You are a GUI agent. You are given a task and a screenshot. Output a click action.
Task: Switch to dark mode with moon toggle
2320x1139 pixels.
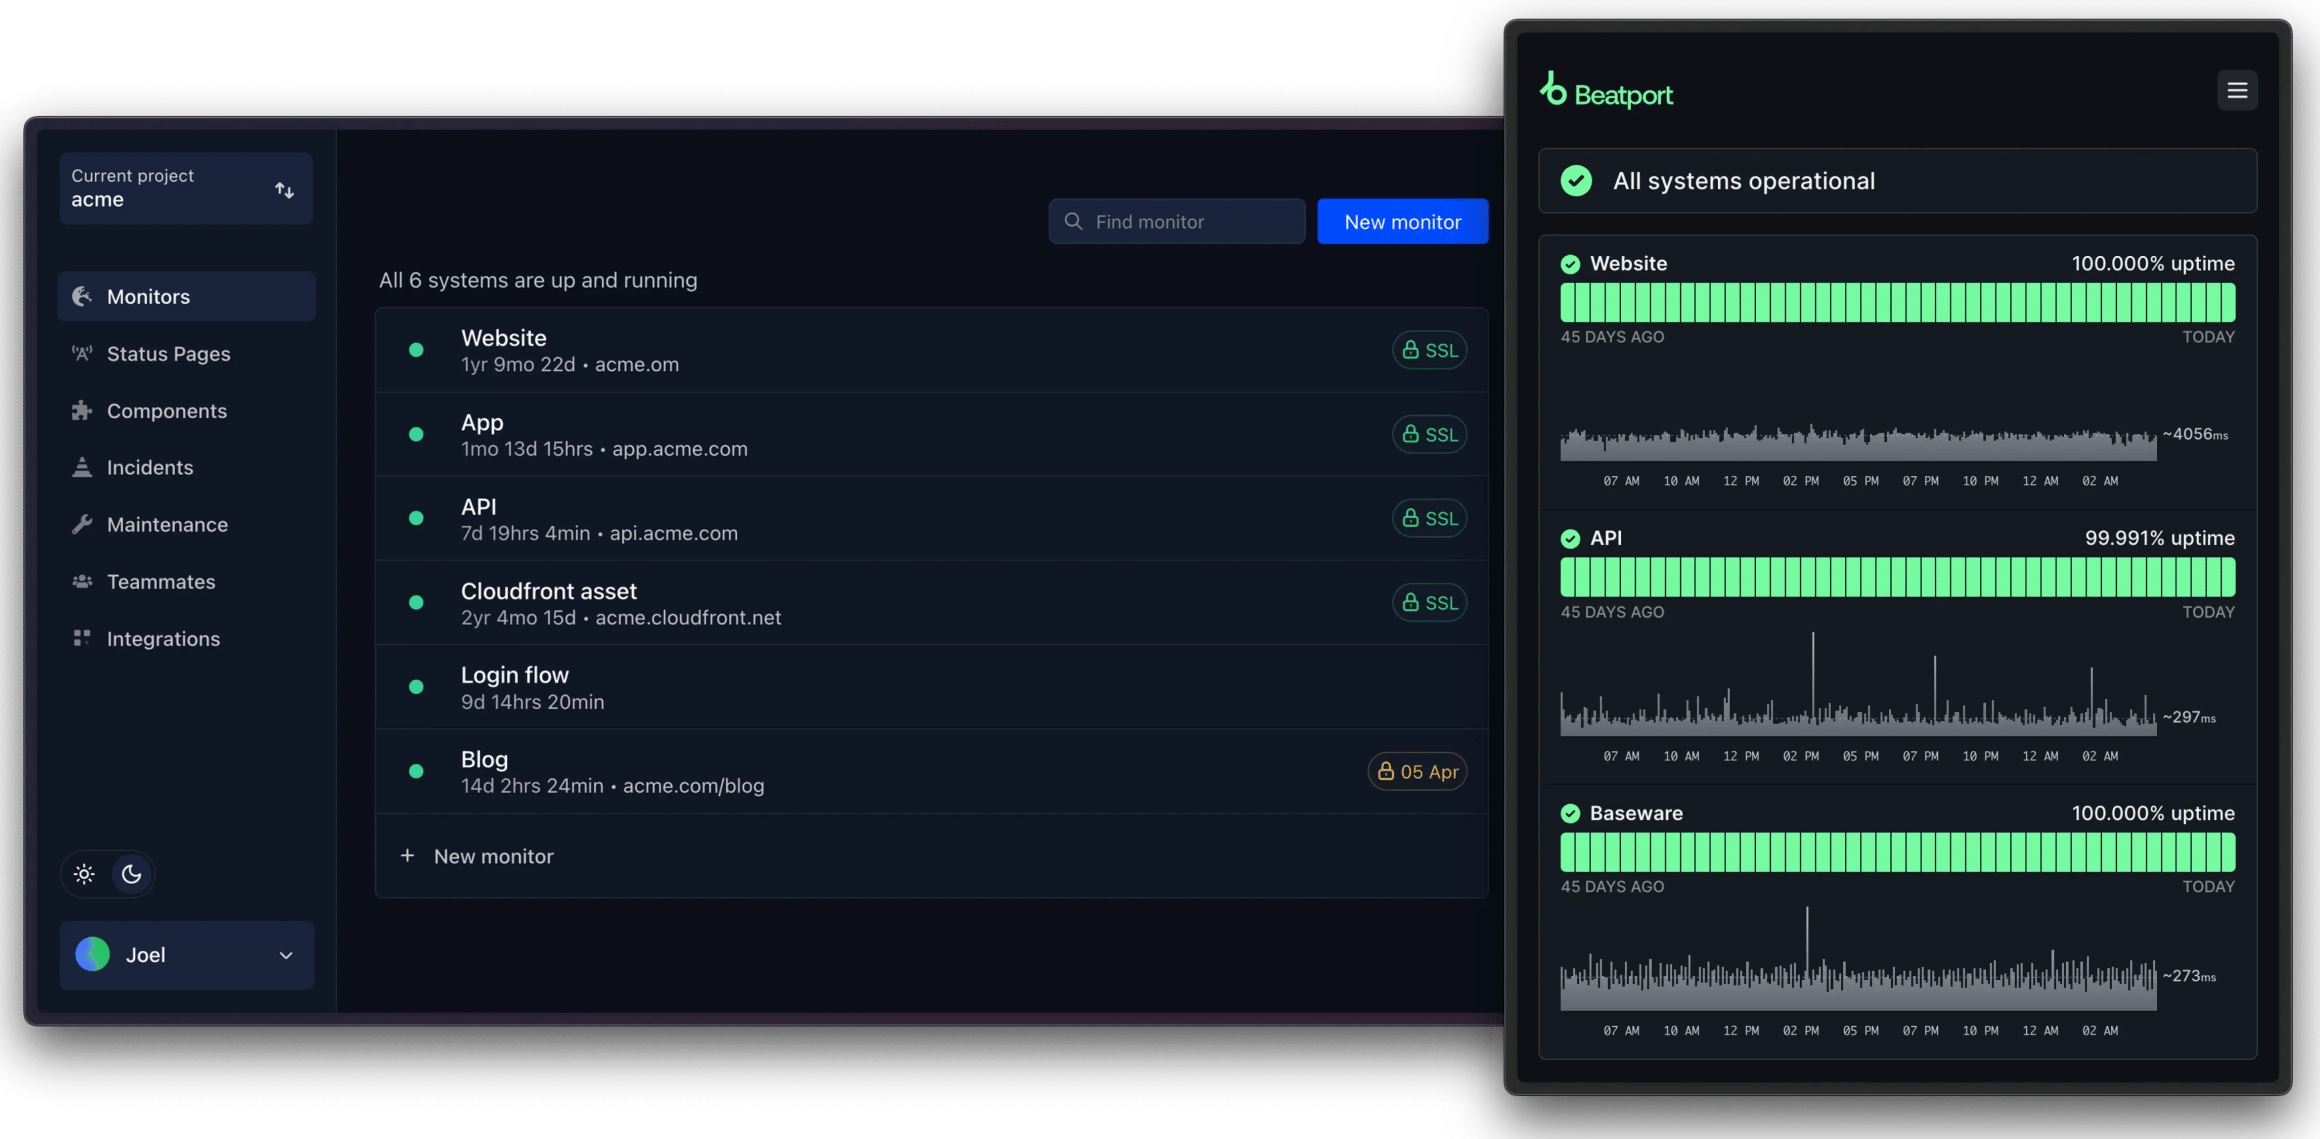pyautogui.click(x=132, y=874)
